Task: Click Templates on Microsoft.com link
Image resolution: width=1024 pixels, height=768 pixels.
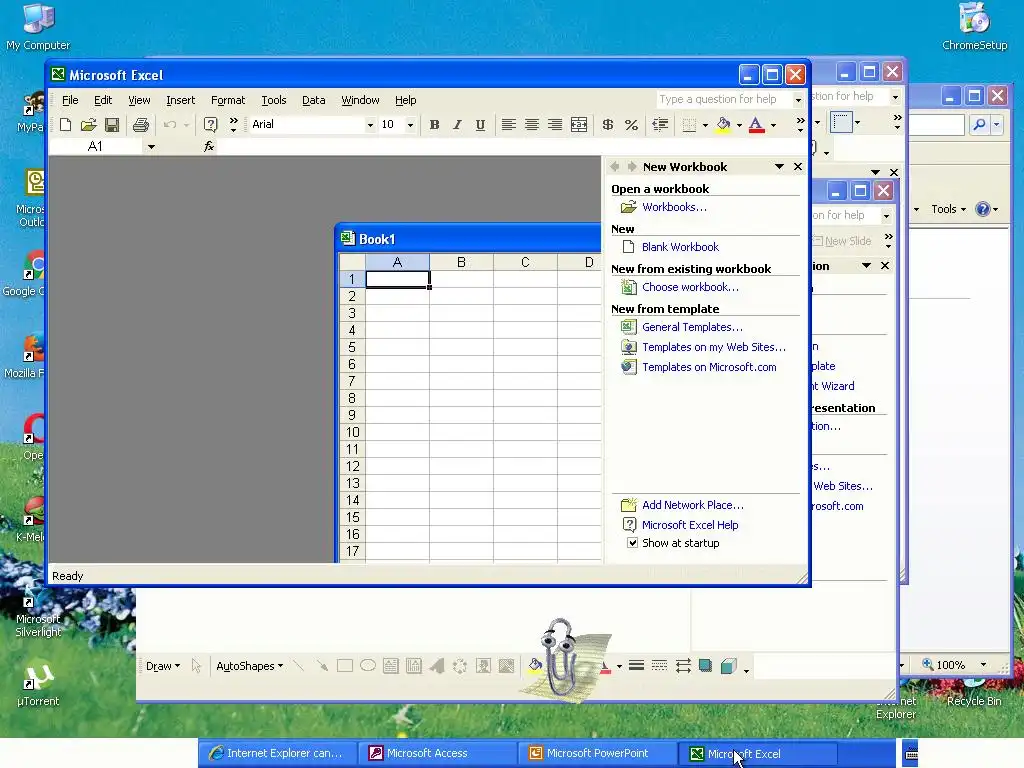Action: point(709,367)
